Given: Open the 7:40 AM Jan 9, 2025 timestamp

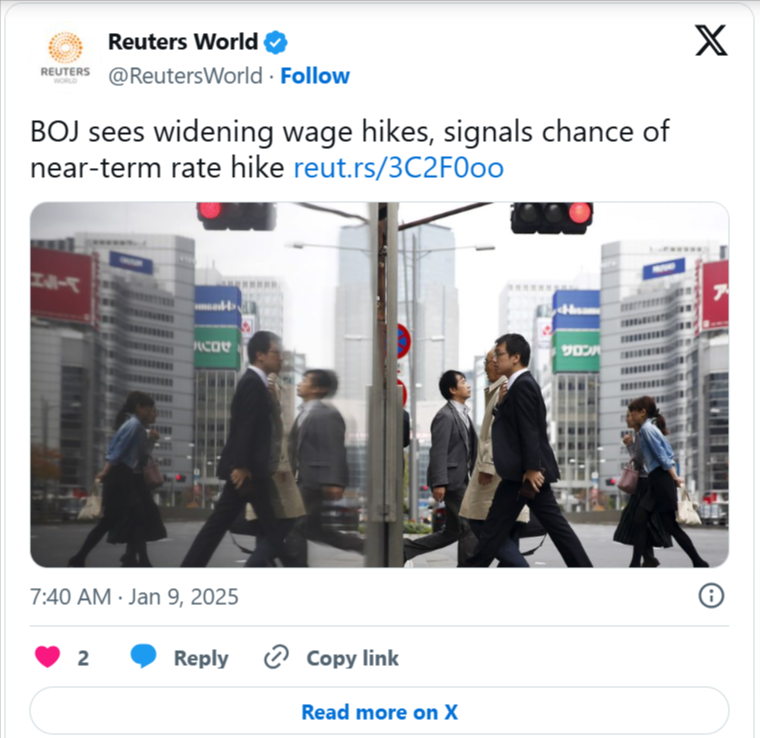Looking at the screenshot, I should tap(134, 597).
